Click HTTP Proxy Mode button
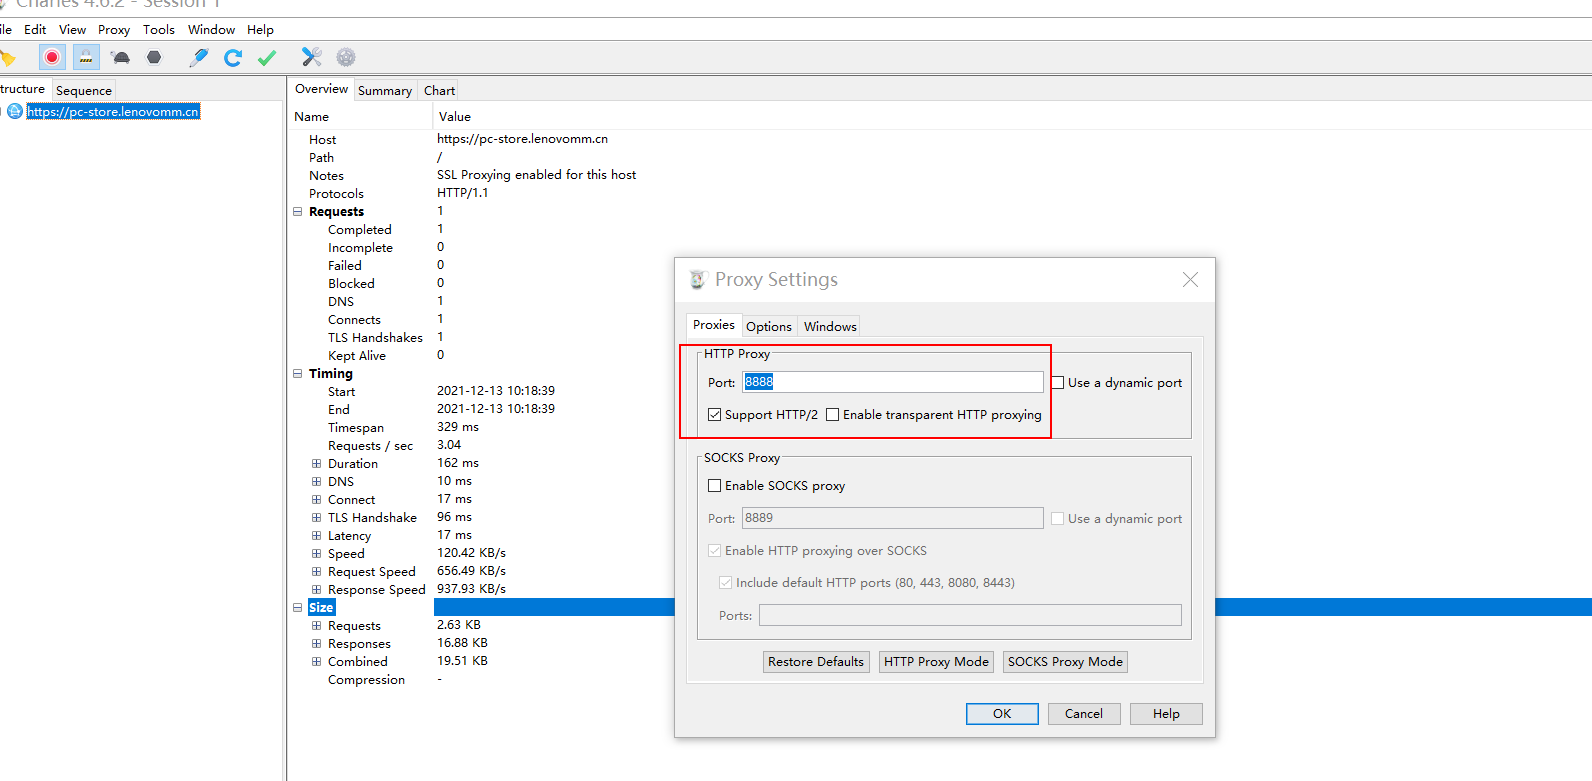Viewport: 1592px width, 781px height. (x=936, y=662)
